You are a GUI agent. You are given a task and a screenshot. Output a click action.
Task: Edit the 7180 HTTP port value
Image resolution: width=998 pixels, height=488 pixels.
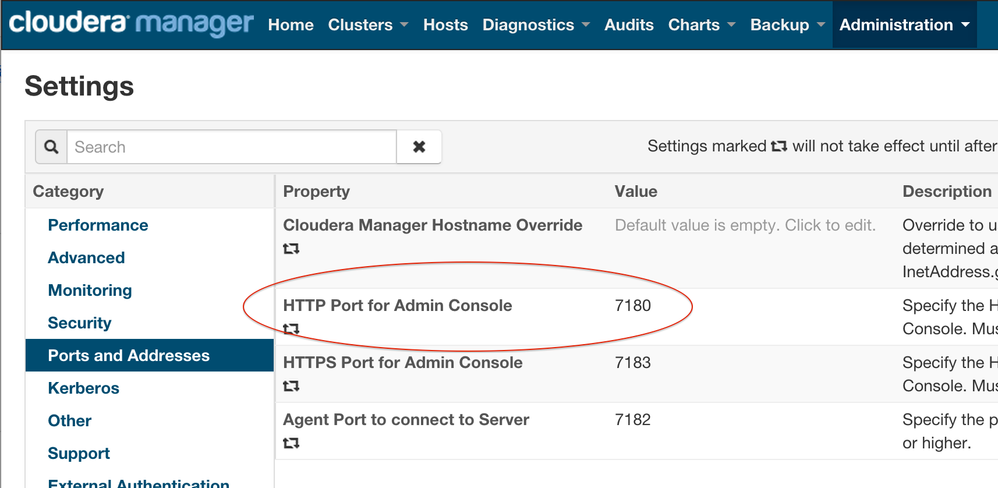633,305
